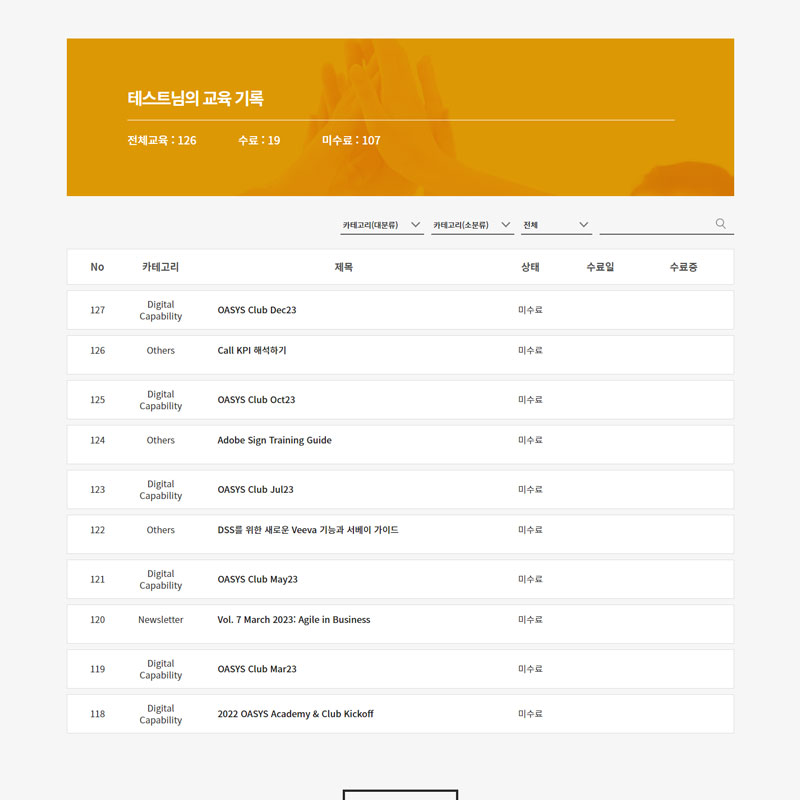The height and width of the screenshot is (800, 800).
Task: Click row number 121
Action: click(97, 580)
